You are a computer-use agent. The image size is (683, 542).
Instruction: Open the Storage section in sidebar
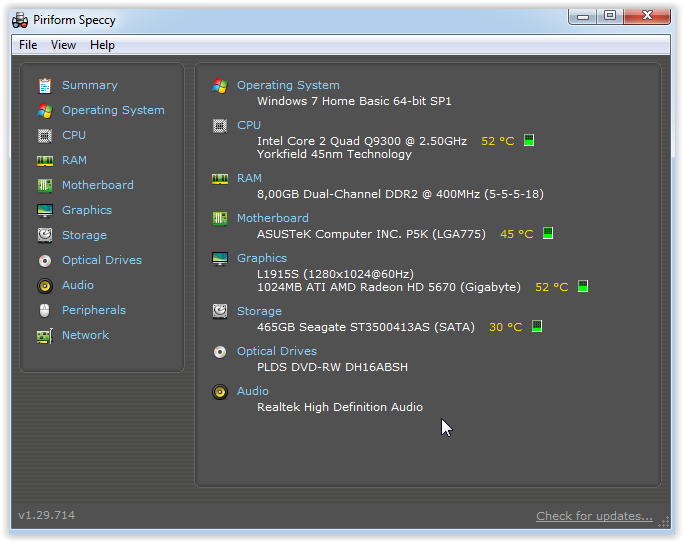tap(84, 235)
